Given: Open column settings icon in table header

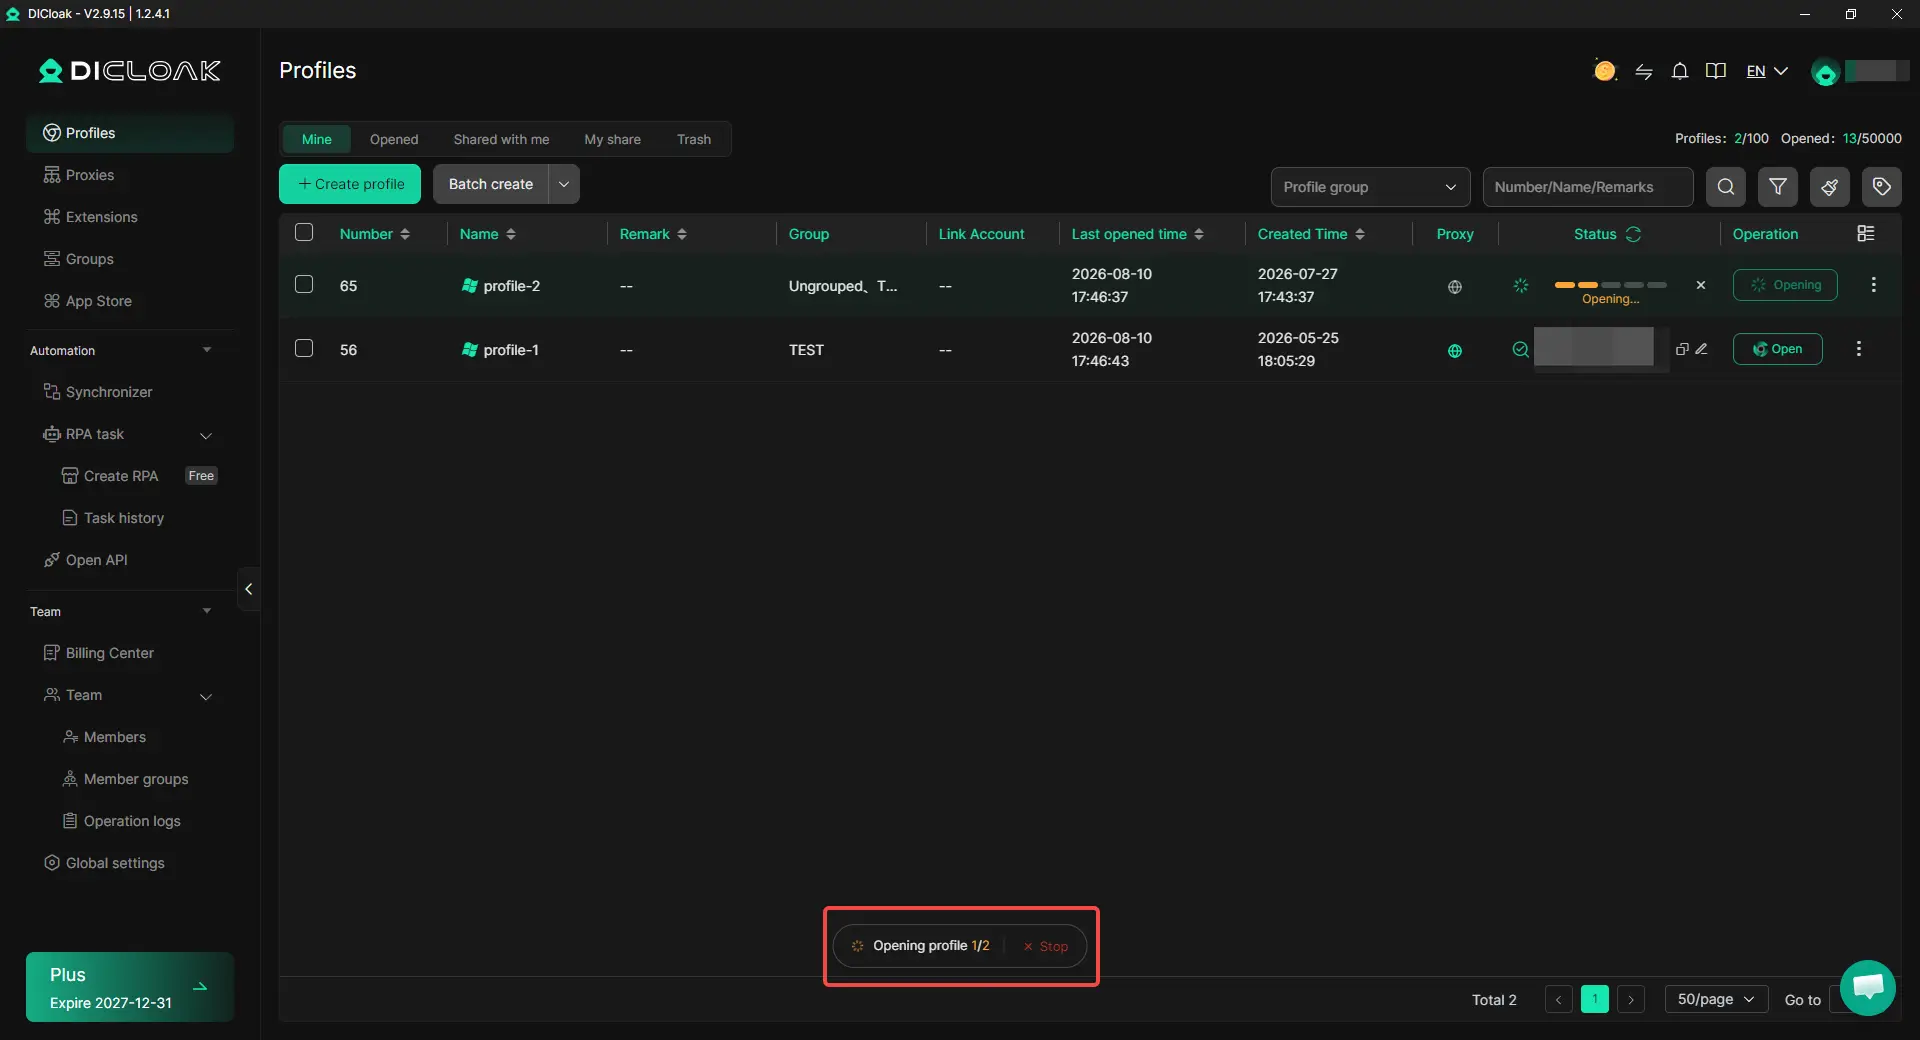Looking at the screenshot, I should coord(1865,233).
